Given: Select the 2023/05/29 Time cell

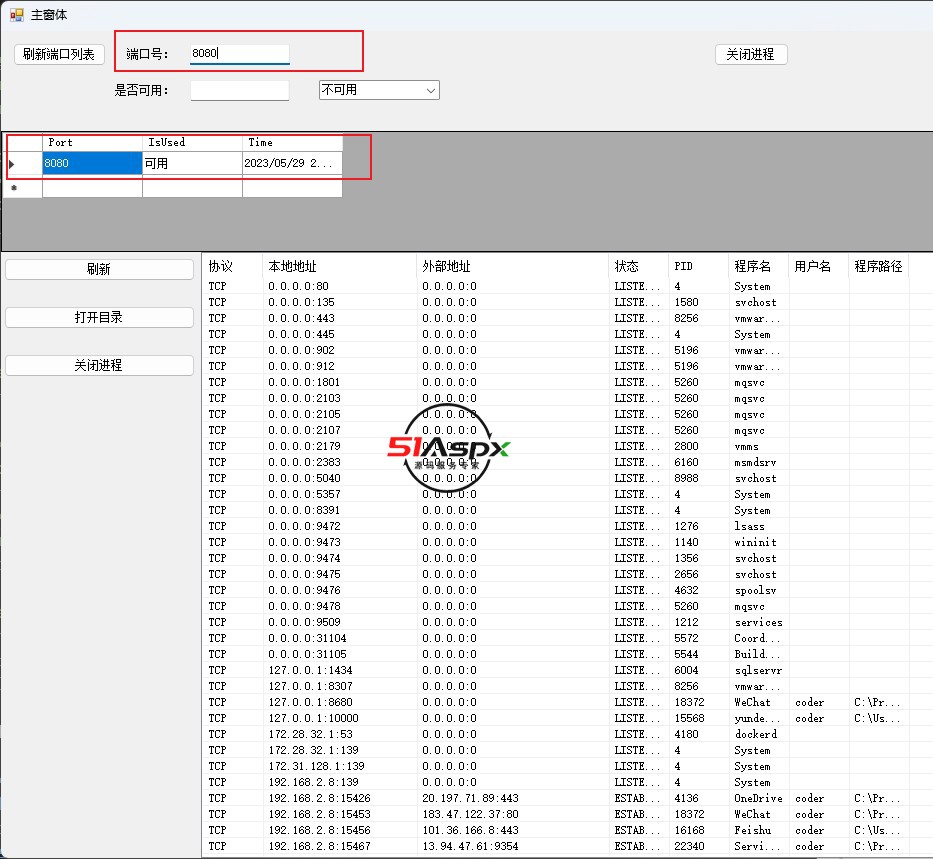Looking at the screenshot, I should [292, 163].
